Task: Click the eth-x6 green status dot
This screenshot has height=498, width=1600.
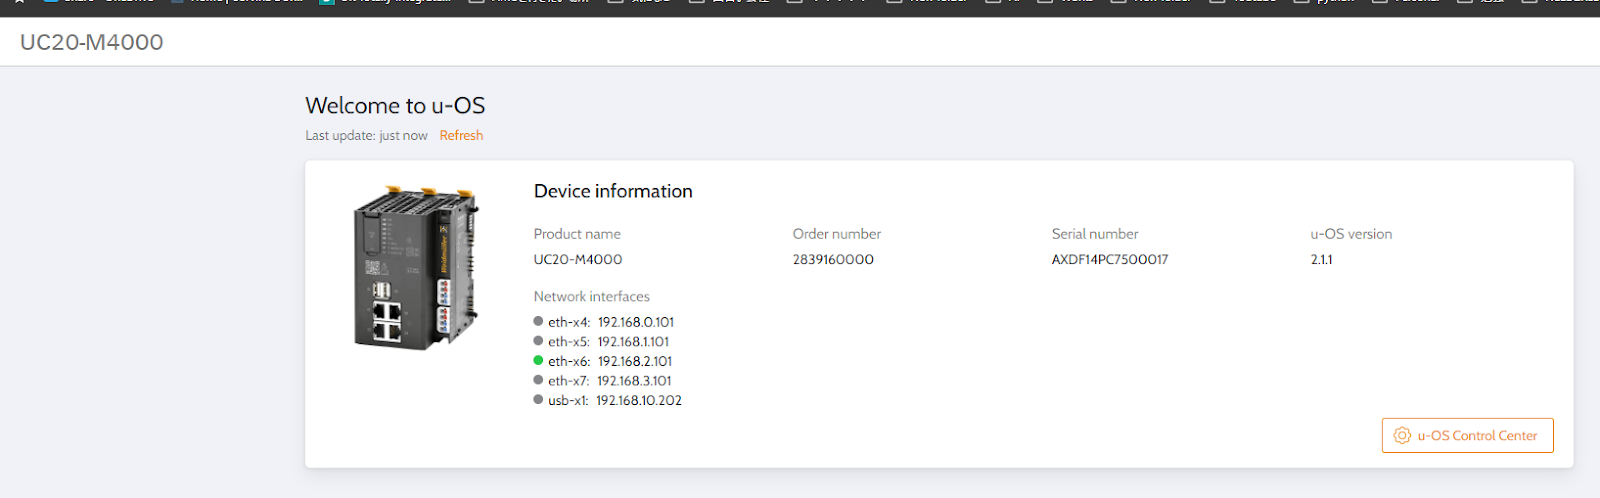Action: [x=538, y=360]
